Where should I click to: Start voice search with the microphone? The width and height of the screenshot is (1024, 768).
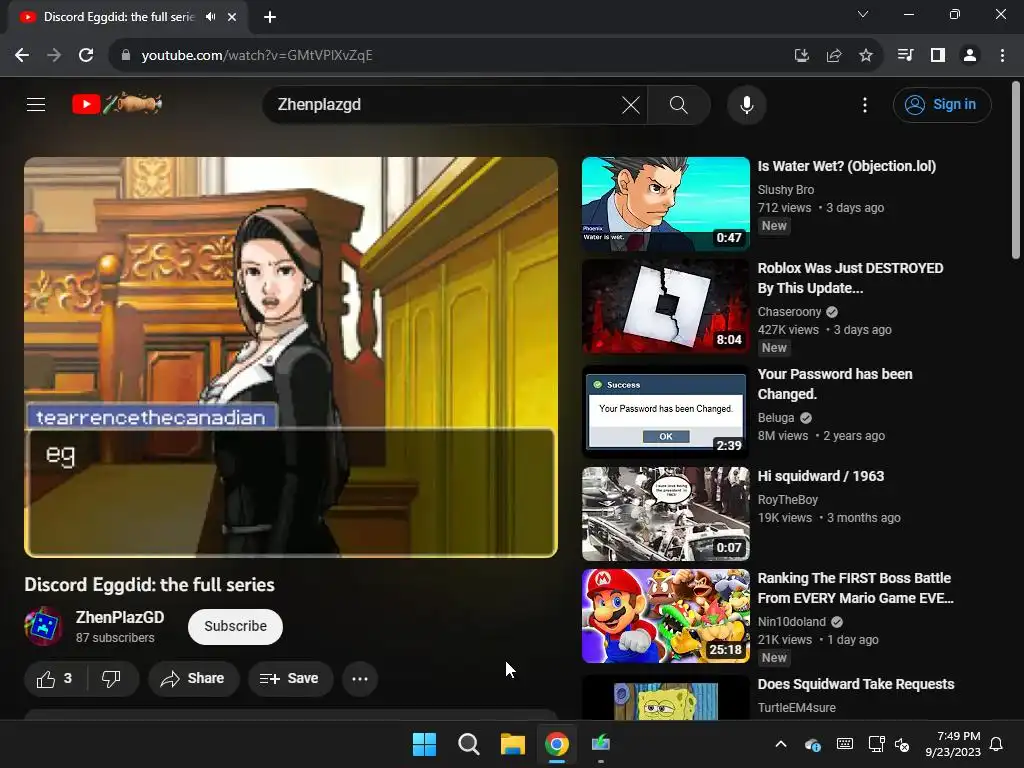[746, 104]
